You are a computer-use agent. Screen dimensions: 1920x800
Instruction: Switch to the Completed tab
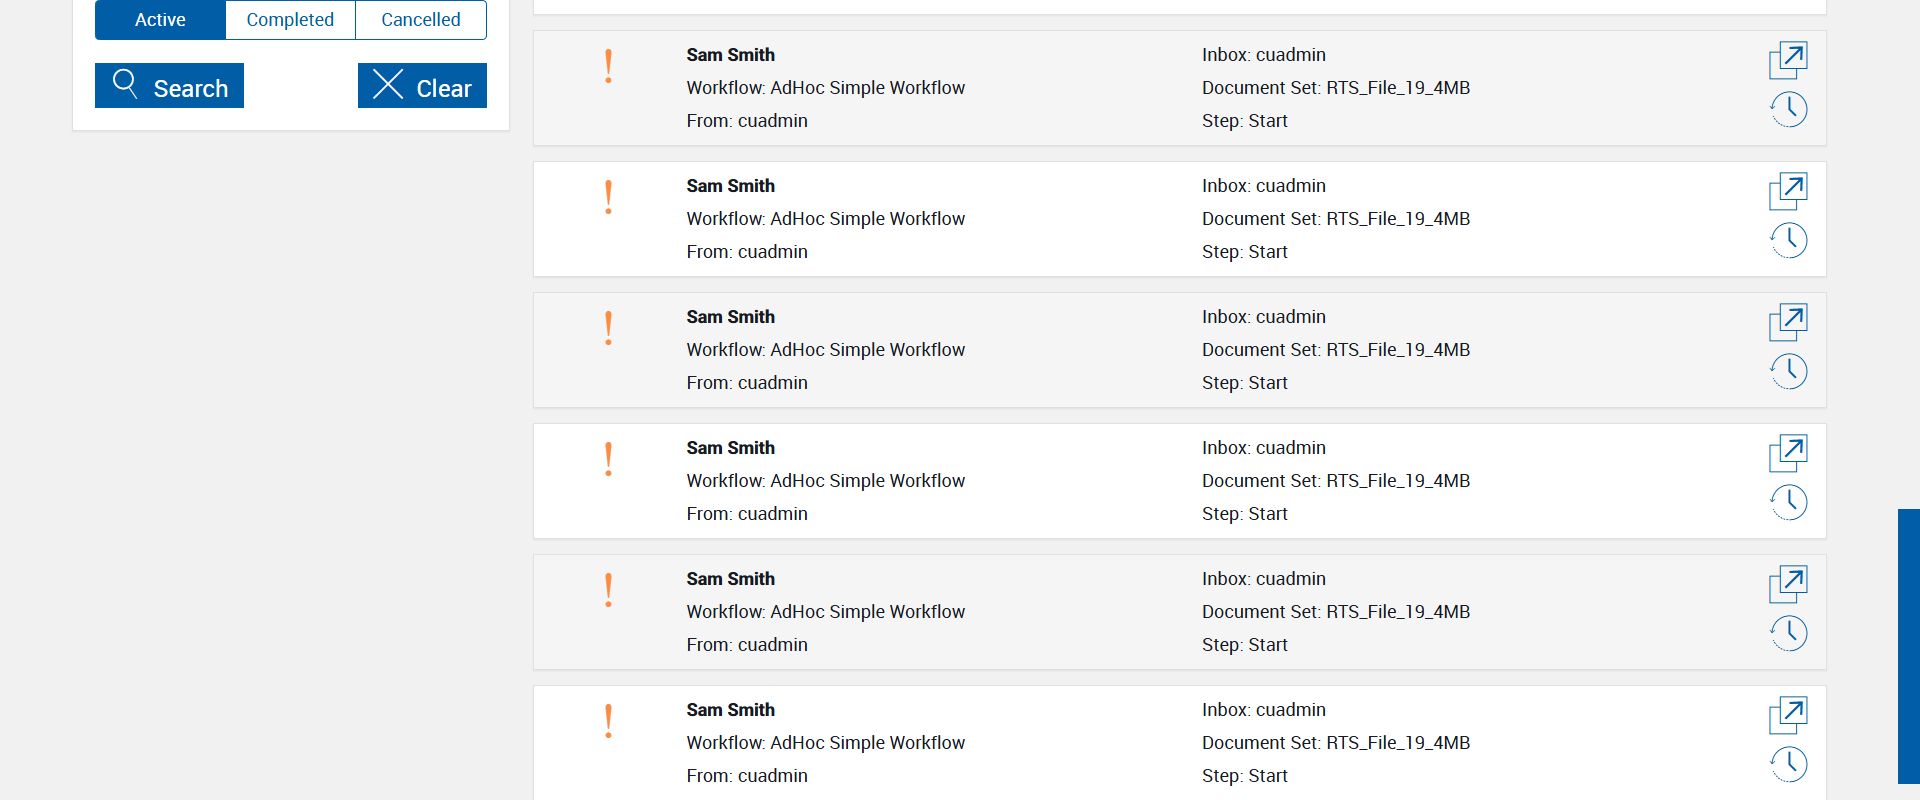(x=290, y=20)
